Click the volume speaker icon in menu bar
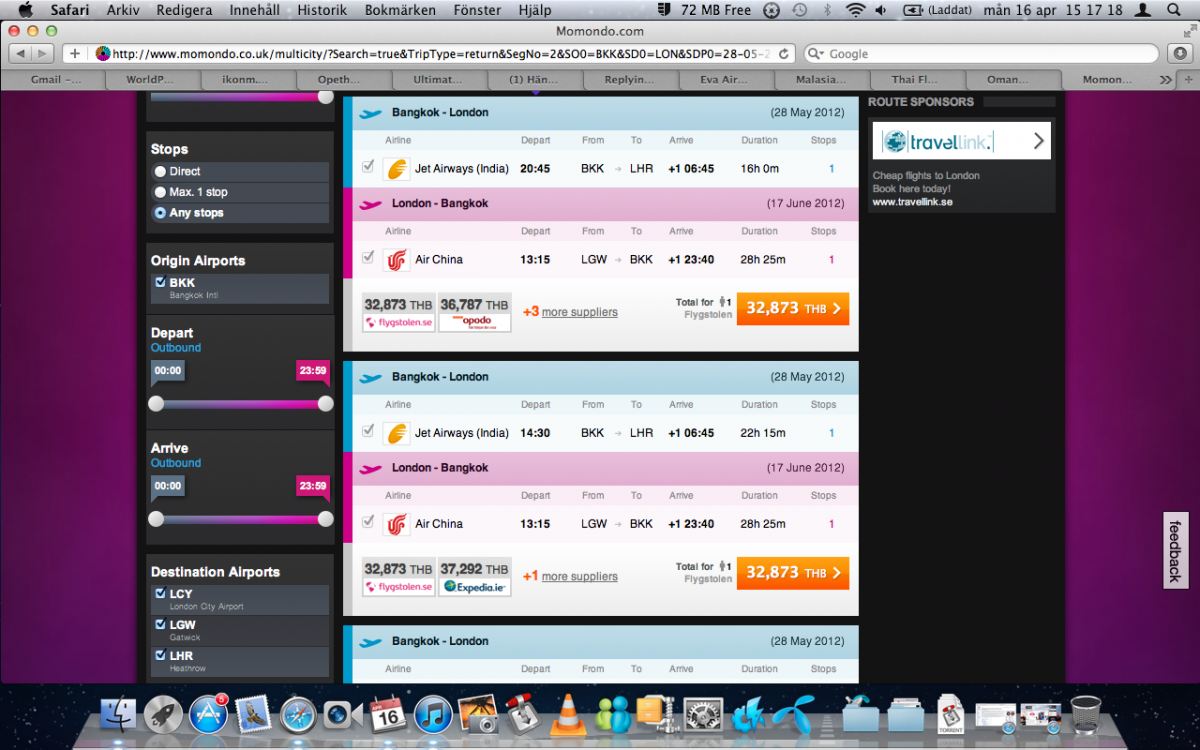 pos(881,10)
